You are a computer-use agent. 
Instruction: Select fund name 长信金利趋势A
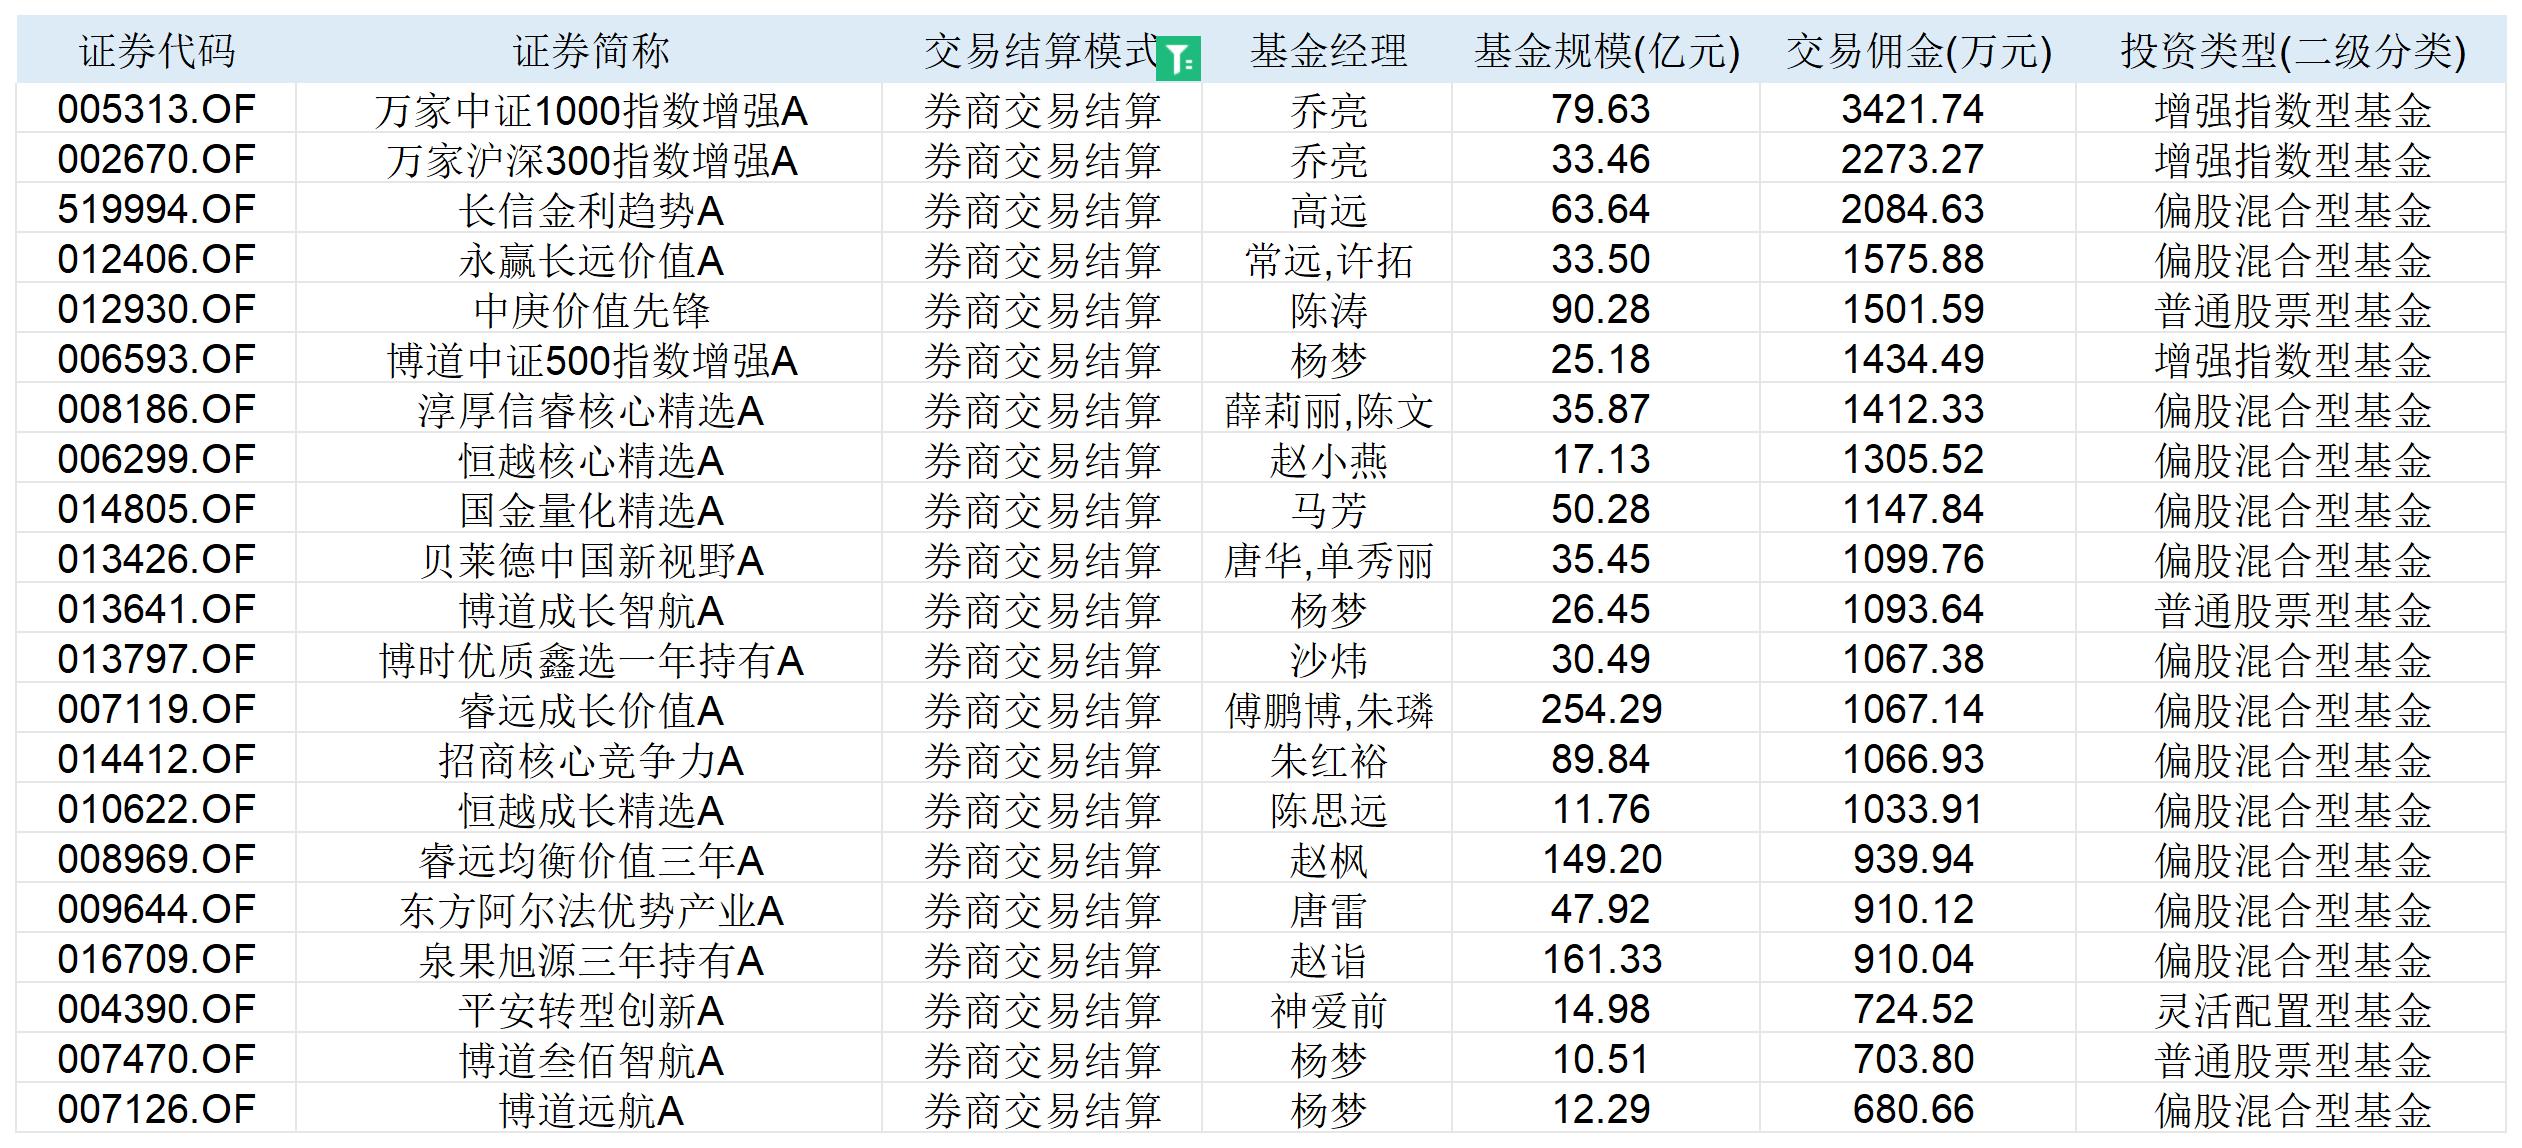590,210
